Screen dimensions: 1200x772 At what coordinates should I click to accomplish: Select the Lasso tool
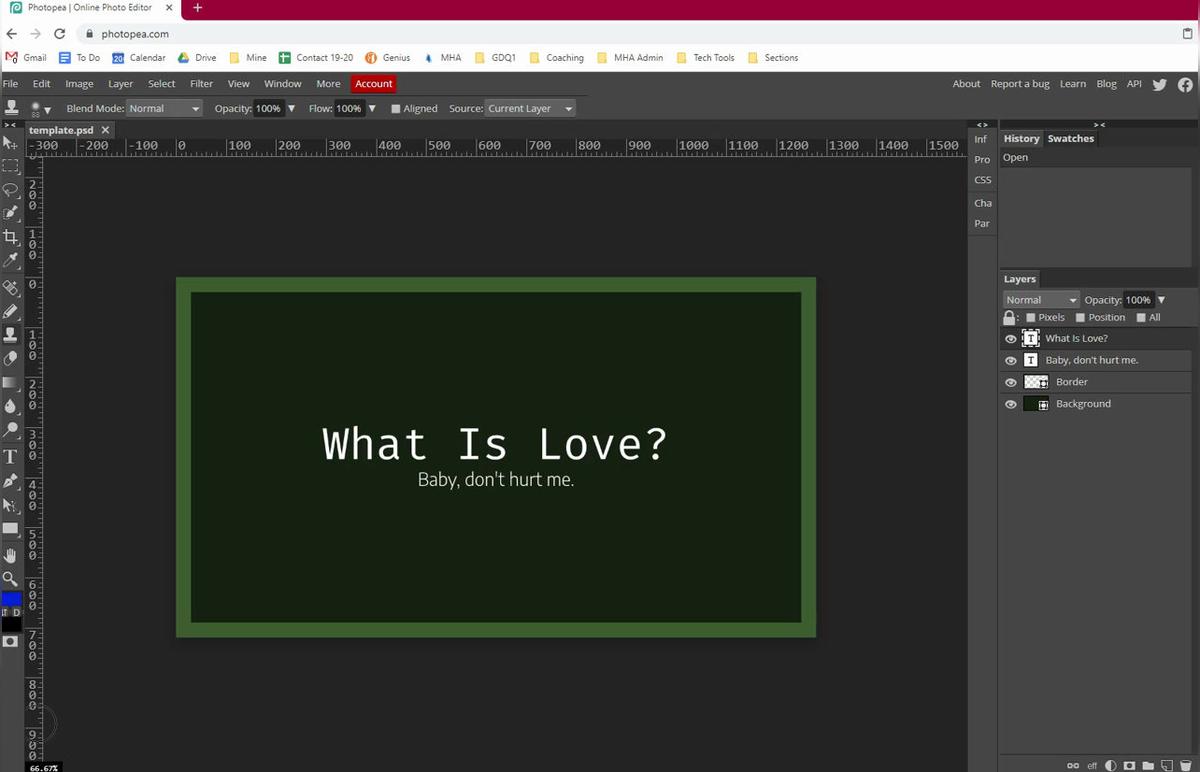coord(11,189)
